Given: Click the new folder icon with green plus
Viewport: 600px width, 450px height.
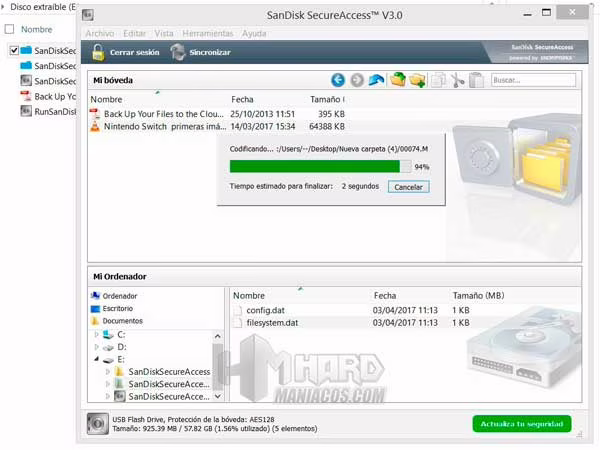Looking at the screenshot, I should pyautogui.click(x=417, y=80).
